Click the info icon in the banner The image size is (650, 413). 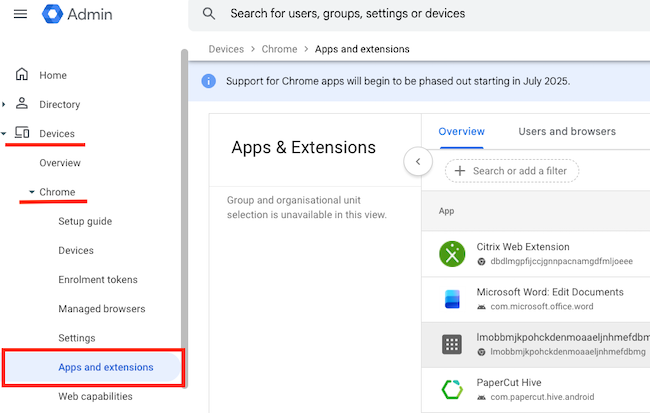click(x=209, y=81)
